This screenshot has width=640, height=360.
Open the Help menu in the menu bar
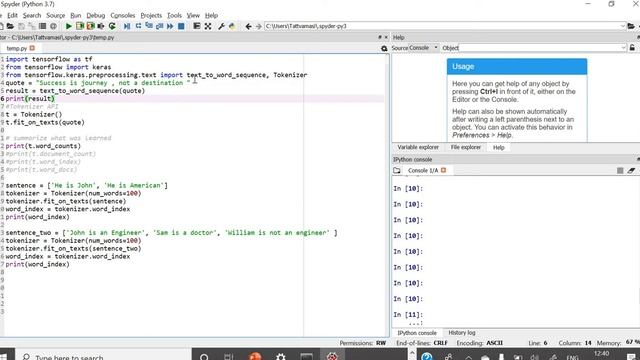(211, 15)
